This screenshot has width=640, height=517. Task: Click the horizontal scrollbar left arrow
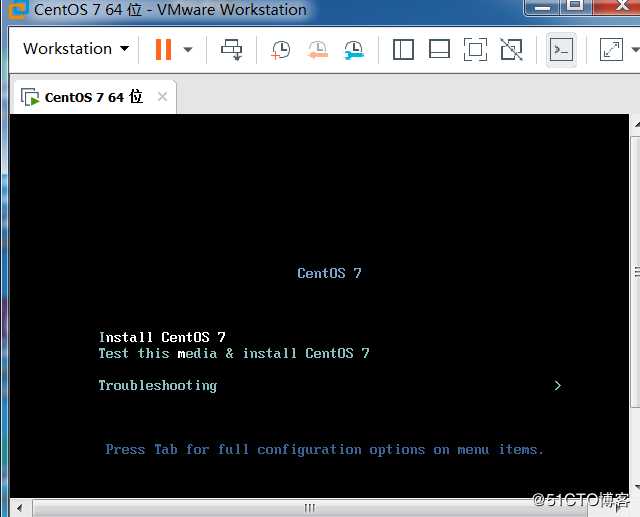point(20,508)
